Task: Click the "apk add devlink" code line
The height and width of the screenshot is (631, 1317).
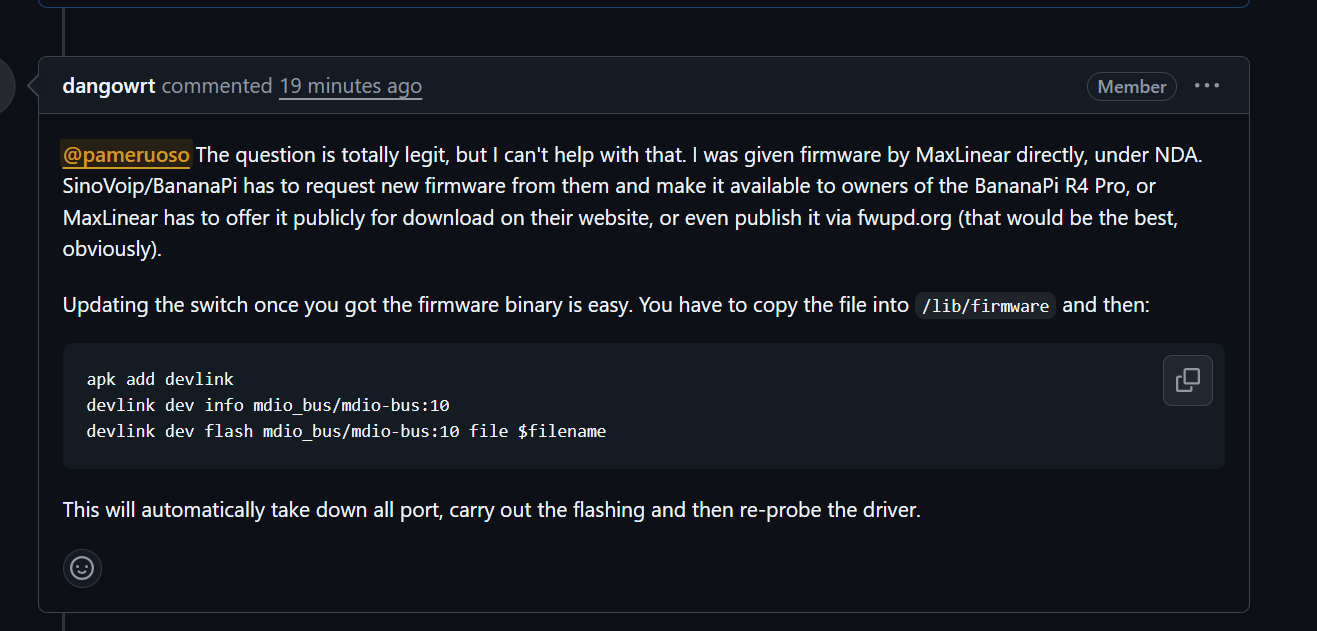Action: pyautogui.click(x=160, y=379)
